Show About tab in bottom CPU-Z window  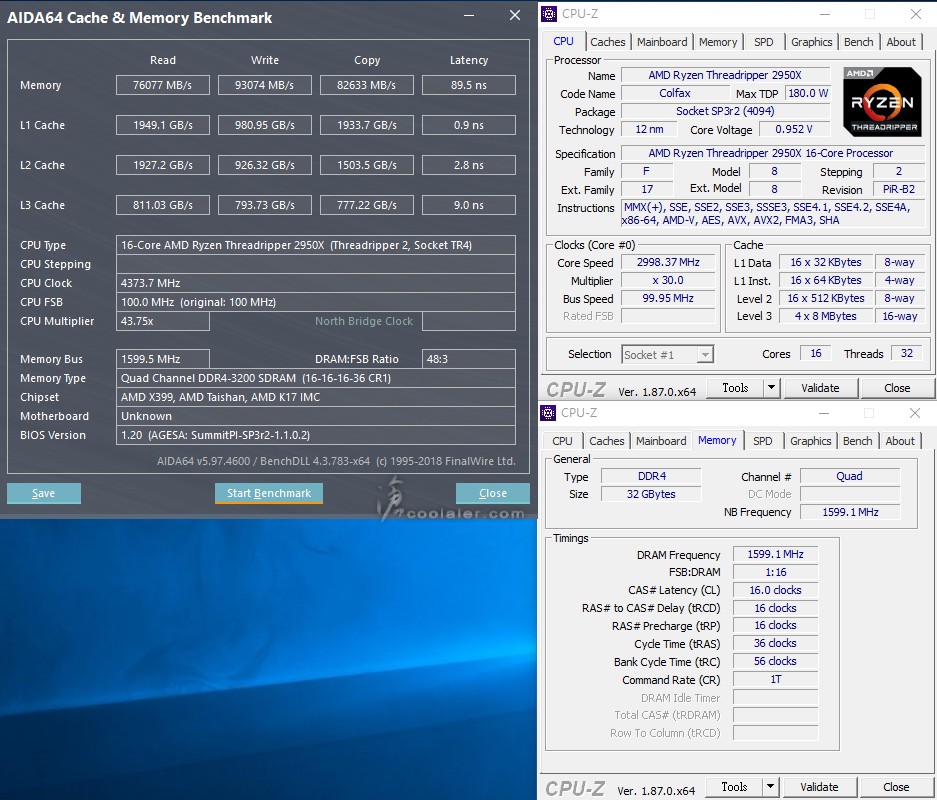[x=899, y=441]
